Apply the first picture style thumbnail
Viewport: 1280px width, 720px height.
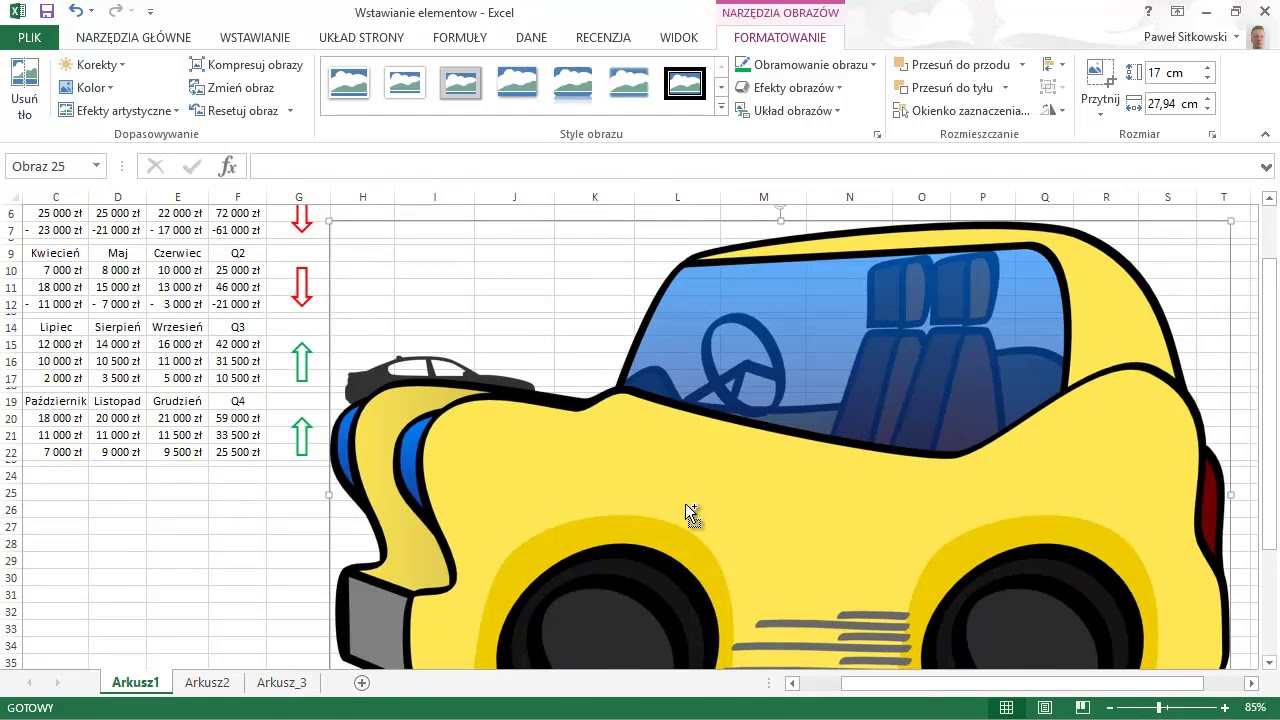coord(348,83)
